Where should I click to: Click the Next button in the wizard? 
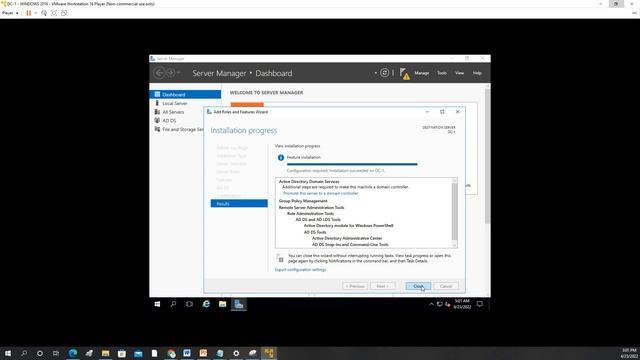(382, 286)
